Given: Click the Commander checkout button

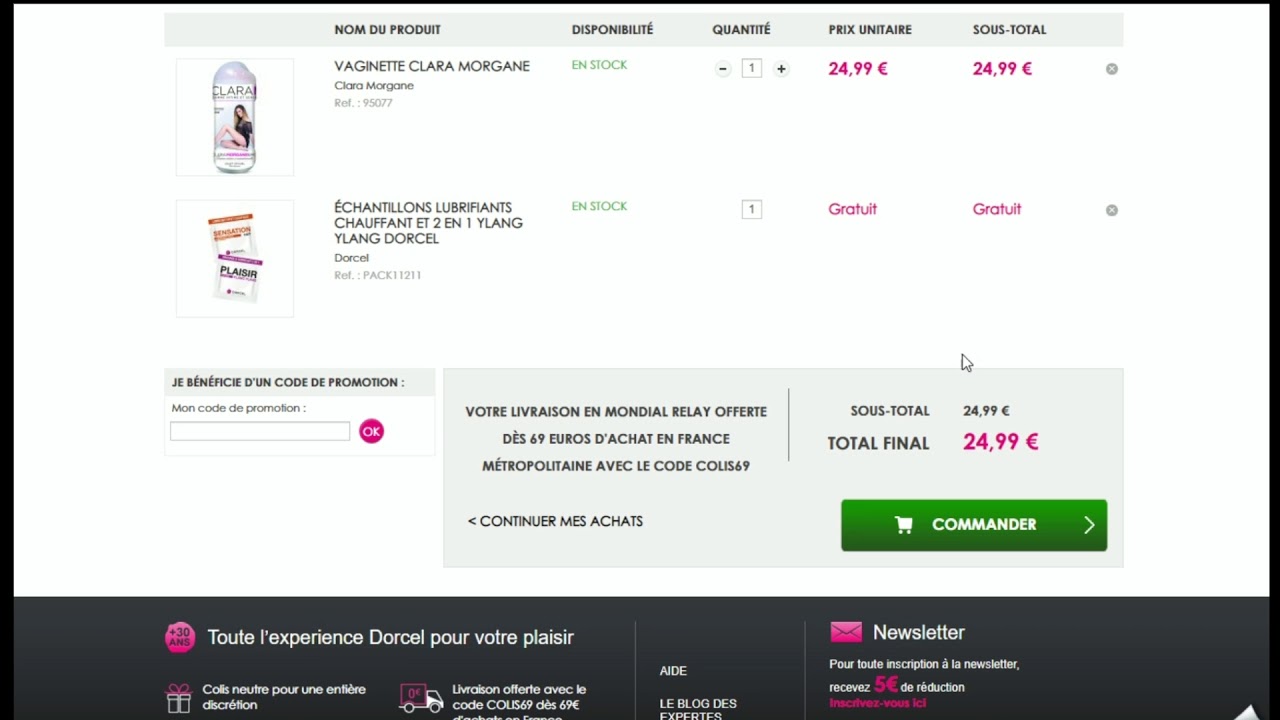Looking at the screenshot, I should [973, 525].
